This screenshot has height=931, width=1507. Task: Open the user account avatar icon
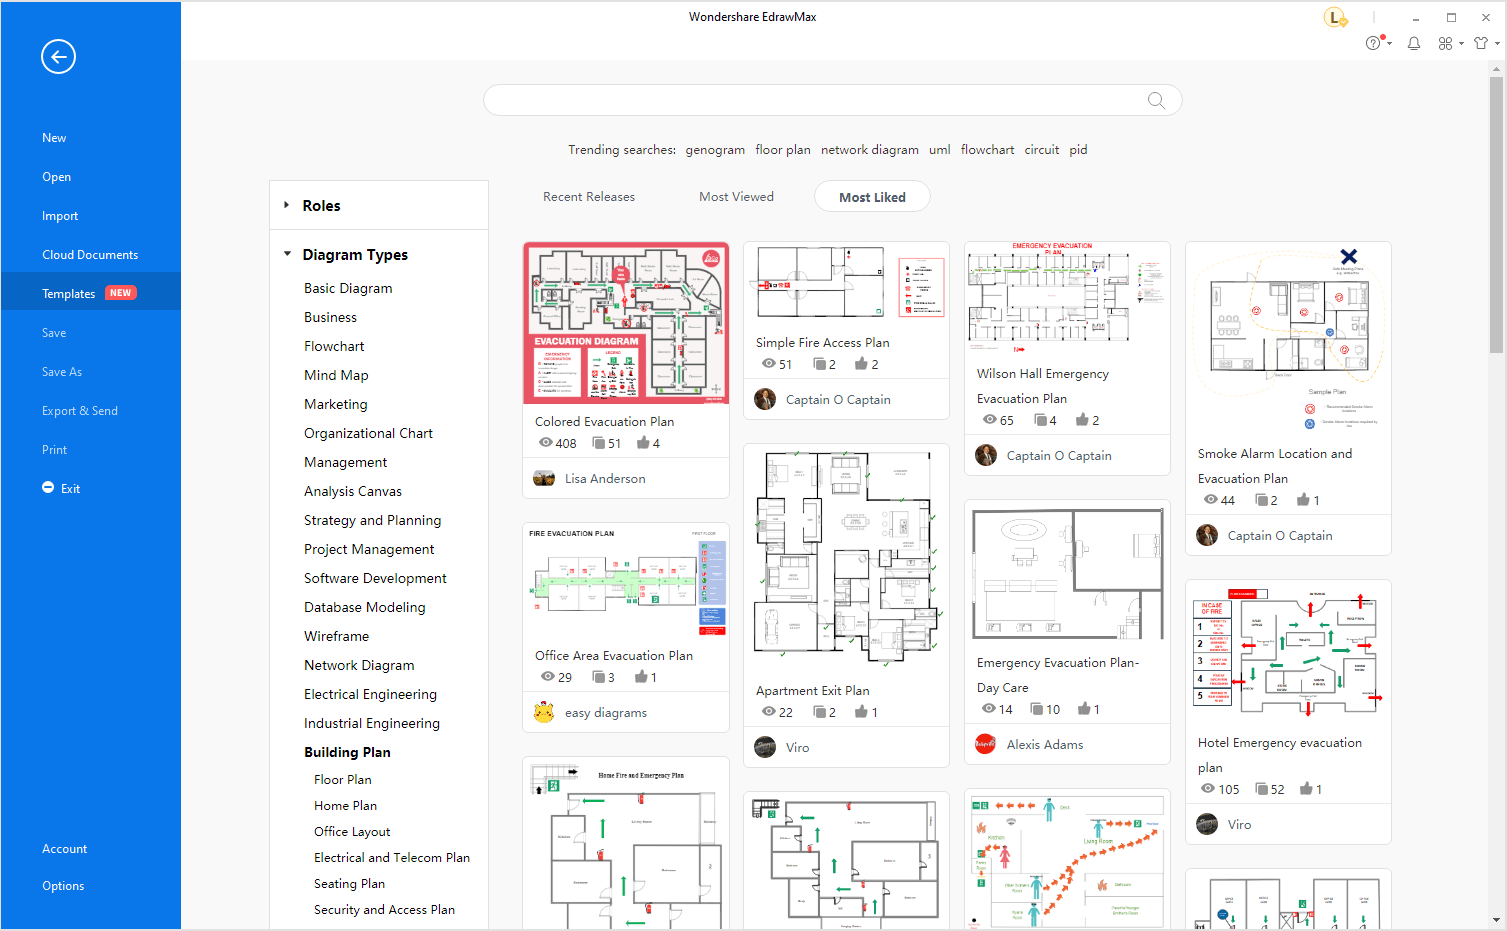pos(1335,17)
